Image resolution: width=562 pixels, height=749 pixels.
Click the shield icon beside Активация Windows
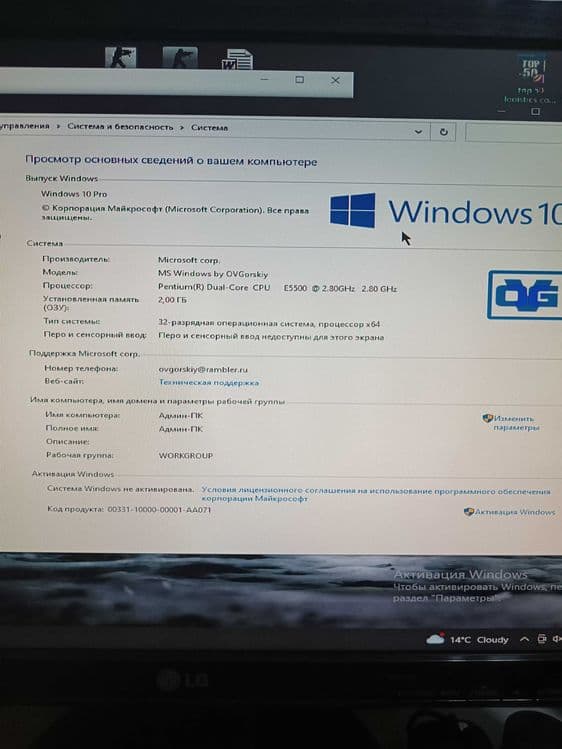point(468,512)
